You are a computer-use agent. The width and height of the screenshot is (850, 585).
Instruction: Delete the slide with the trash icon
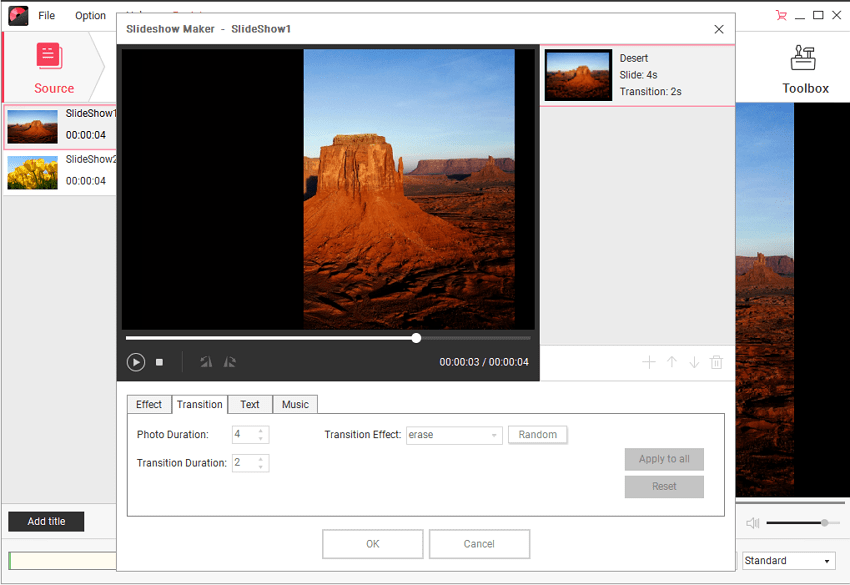(716, 362)
